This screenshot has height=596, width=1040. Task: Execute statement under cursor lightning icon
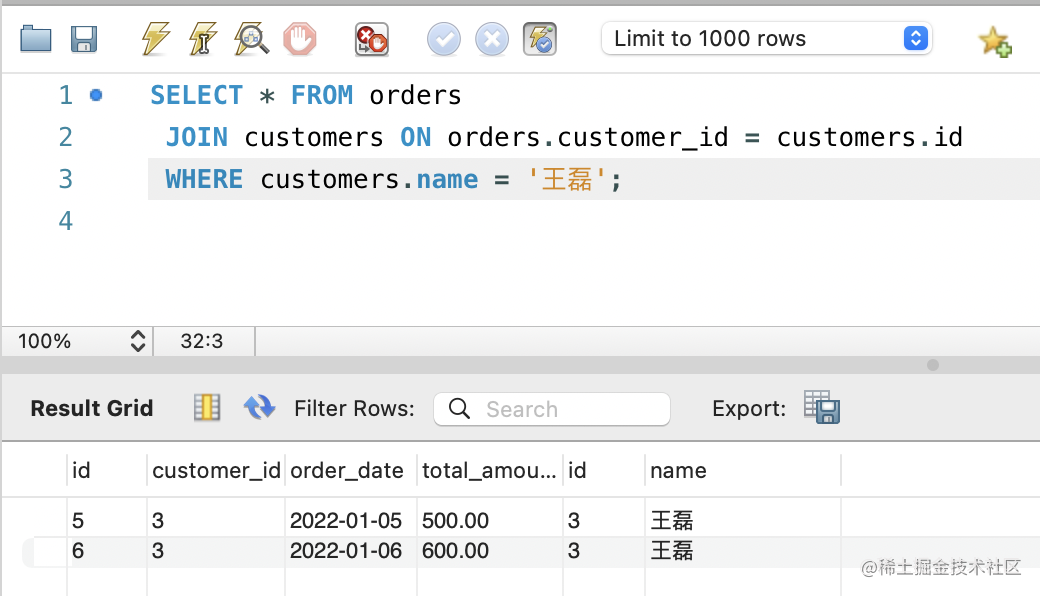(x=203, y=38)
